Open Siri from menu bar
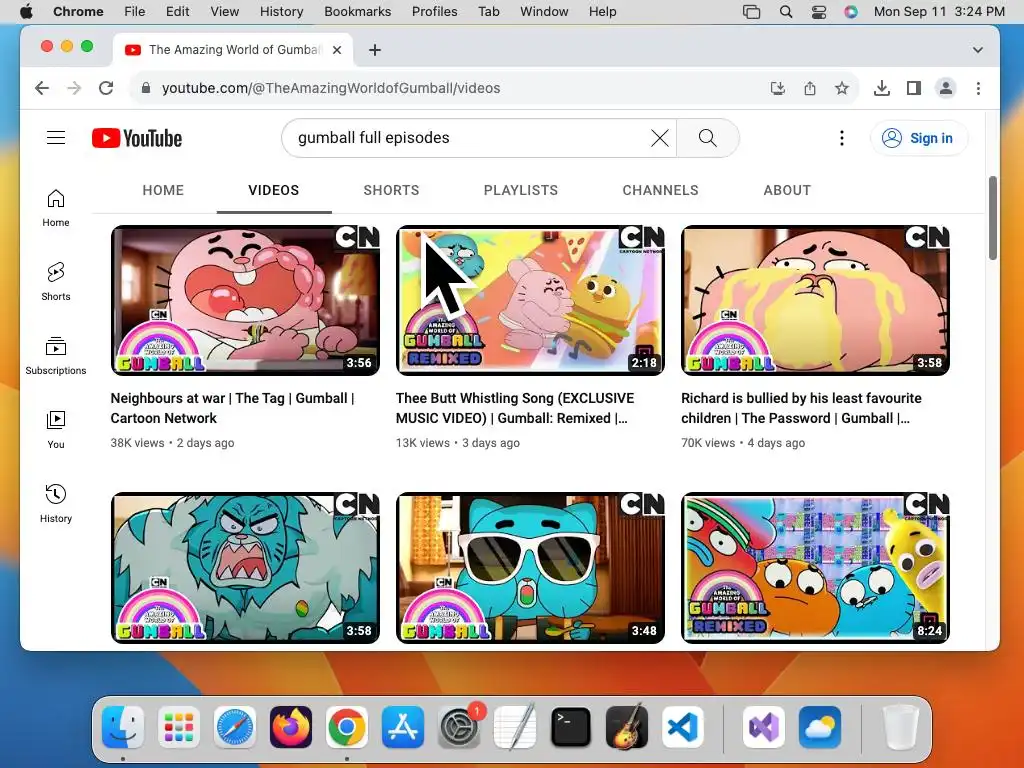Viewport: 1024px width, 768px height. pyautogui.click(x=850, y=11)
